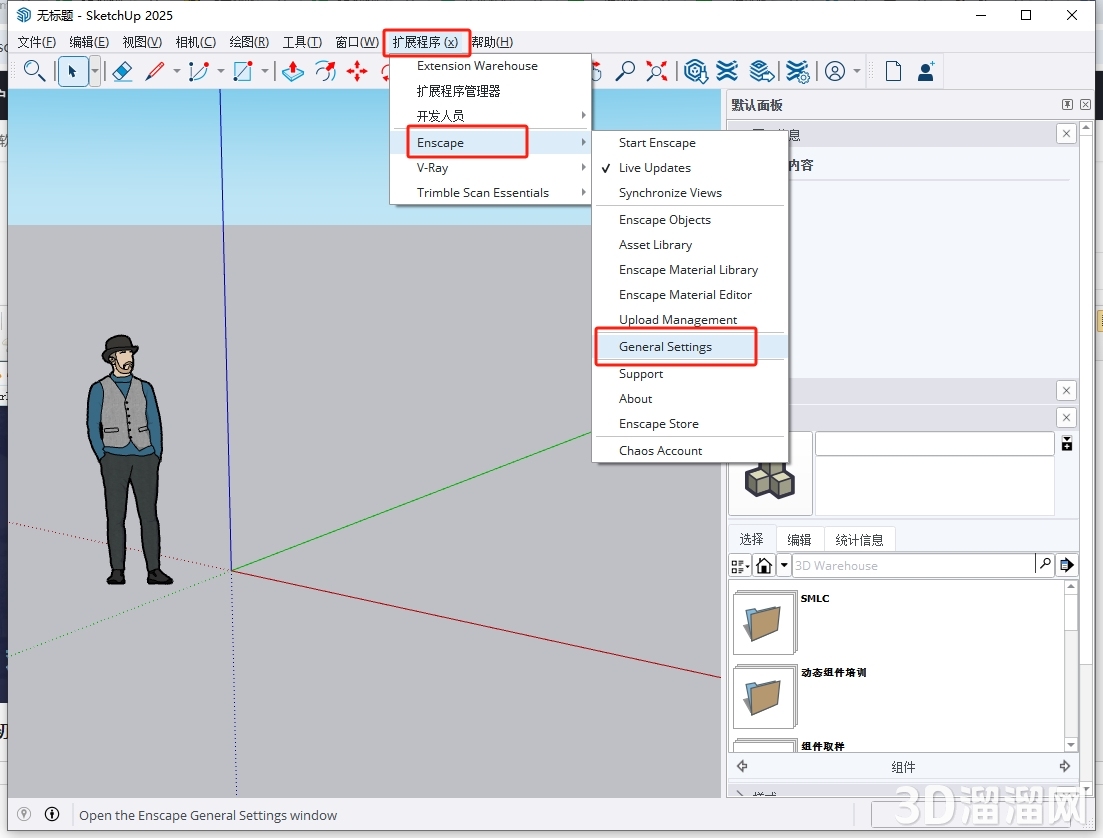Screen dimensions: 1103x838
Task: Open Asset Library
Action: [x=689, y=245]
